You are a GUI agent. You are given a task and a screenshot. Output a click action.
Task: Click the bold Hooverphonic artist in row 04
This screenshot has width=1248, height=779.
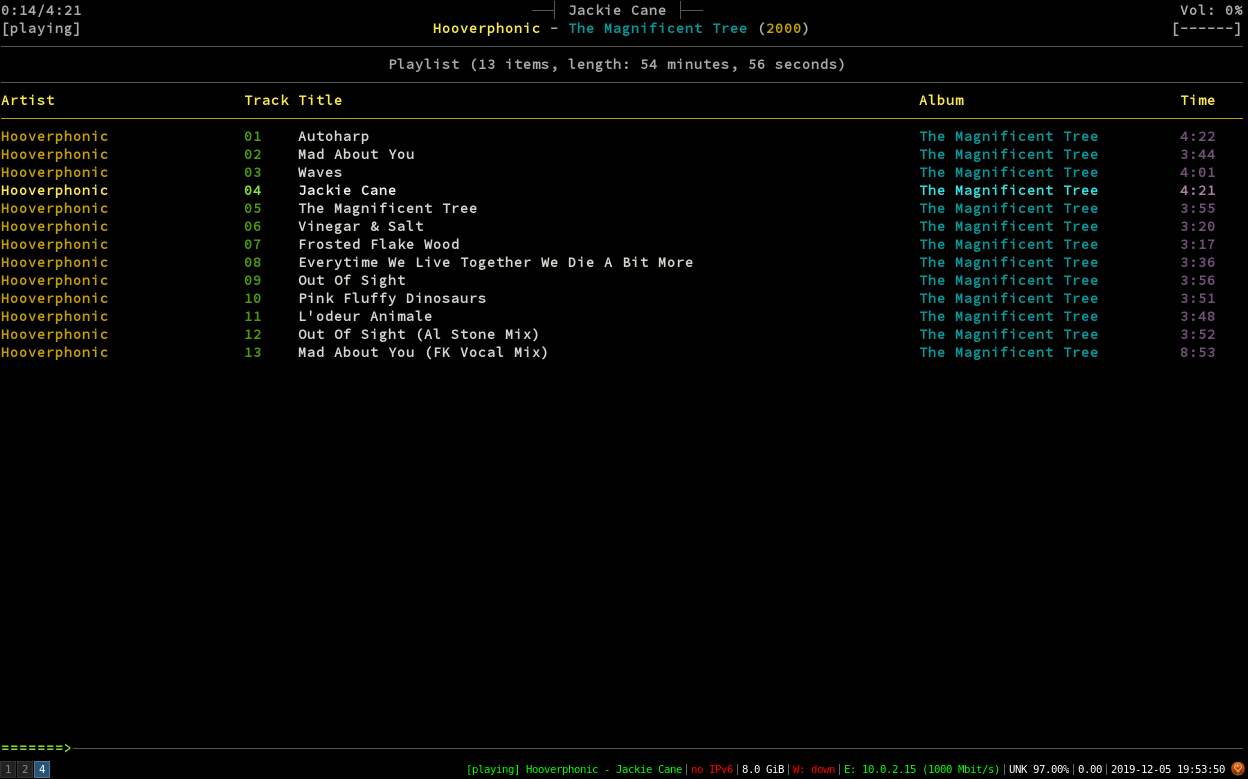pos(55,190)
